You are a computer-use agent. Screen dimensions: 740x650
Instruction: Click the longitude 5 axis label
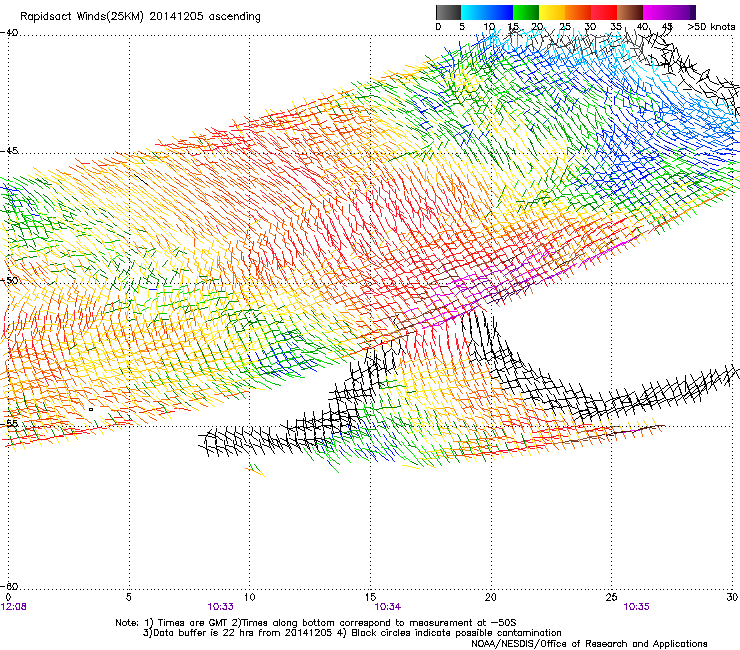point(128,597)
